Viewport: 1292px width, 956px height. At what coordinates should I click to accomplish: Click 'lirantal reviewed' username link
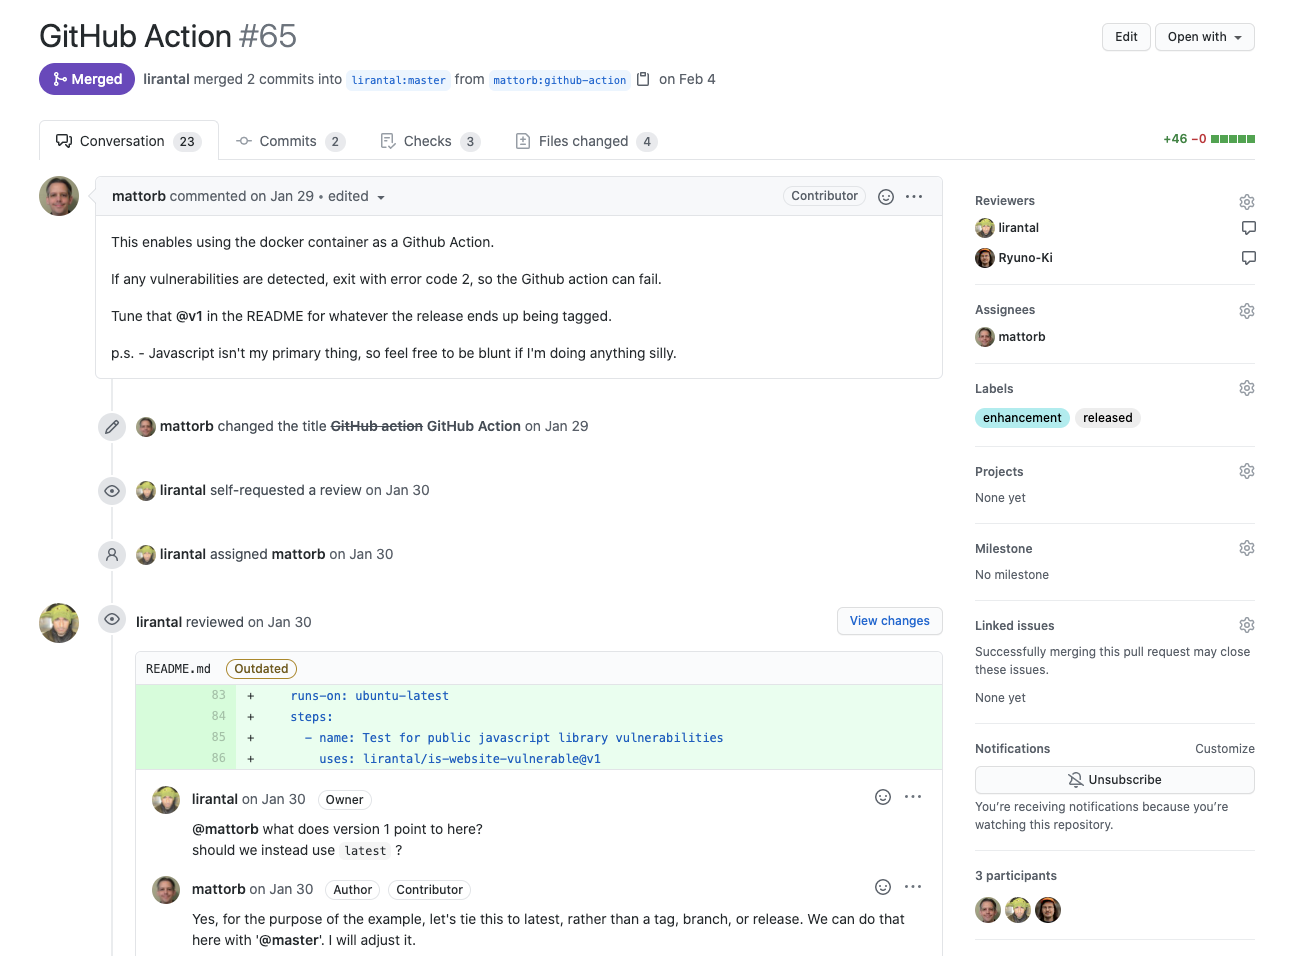159,622
